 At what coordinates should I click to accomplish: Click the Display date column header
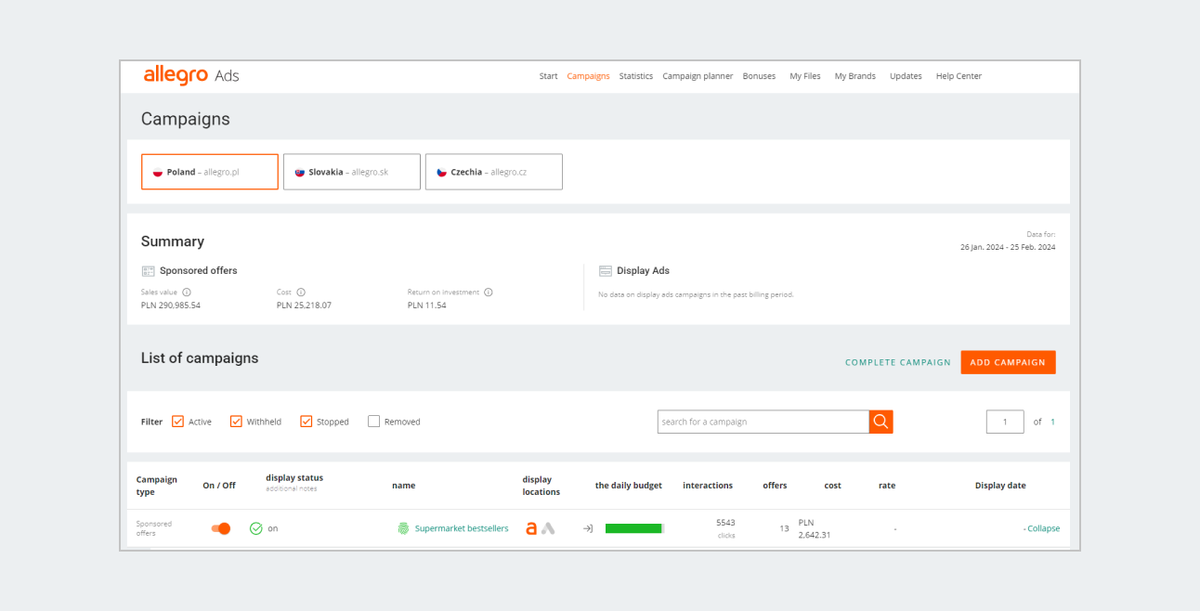coord(1001,485)
